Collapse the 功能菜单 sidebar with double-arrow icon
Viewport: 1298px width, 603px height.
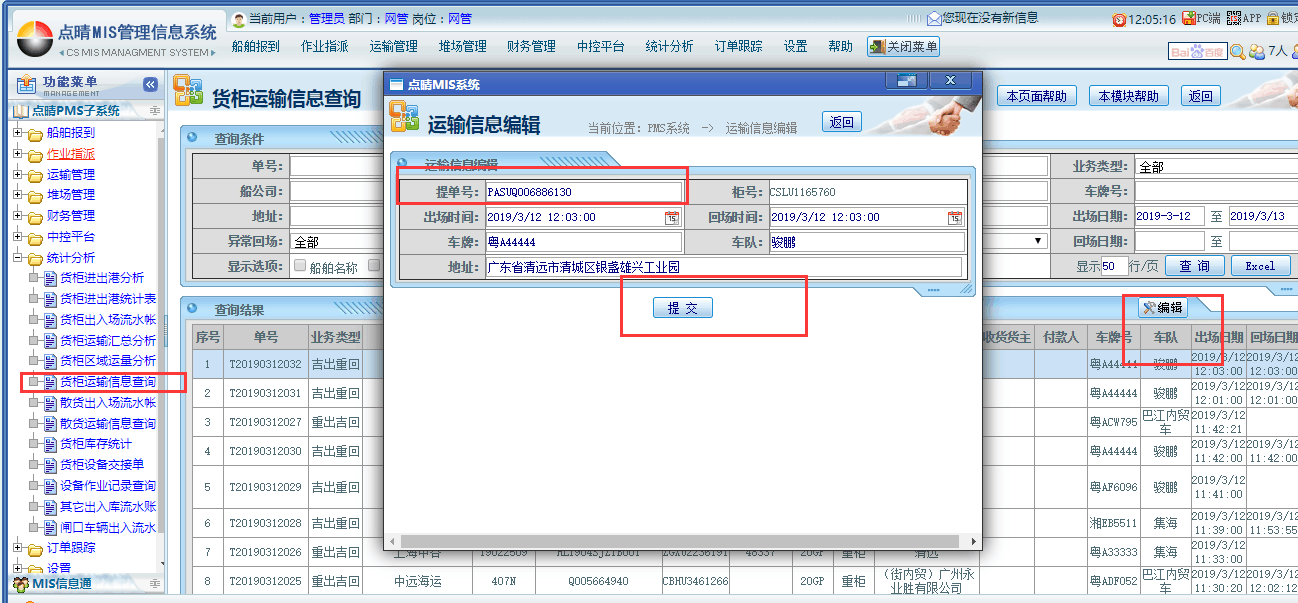(150, 85)
